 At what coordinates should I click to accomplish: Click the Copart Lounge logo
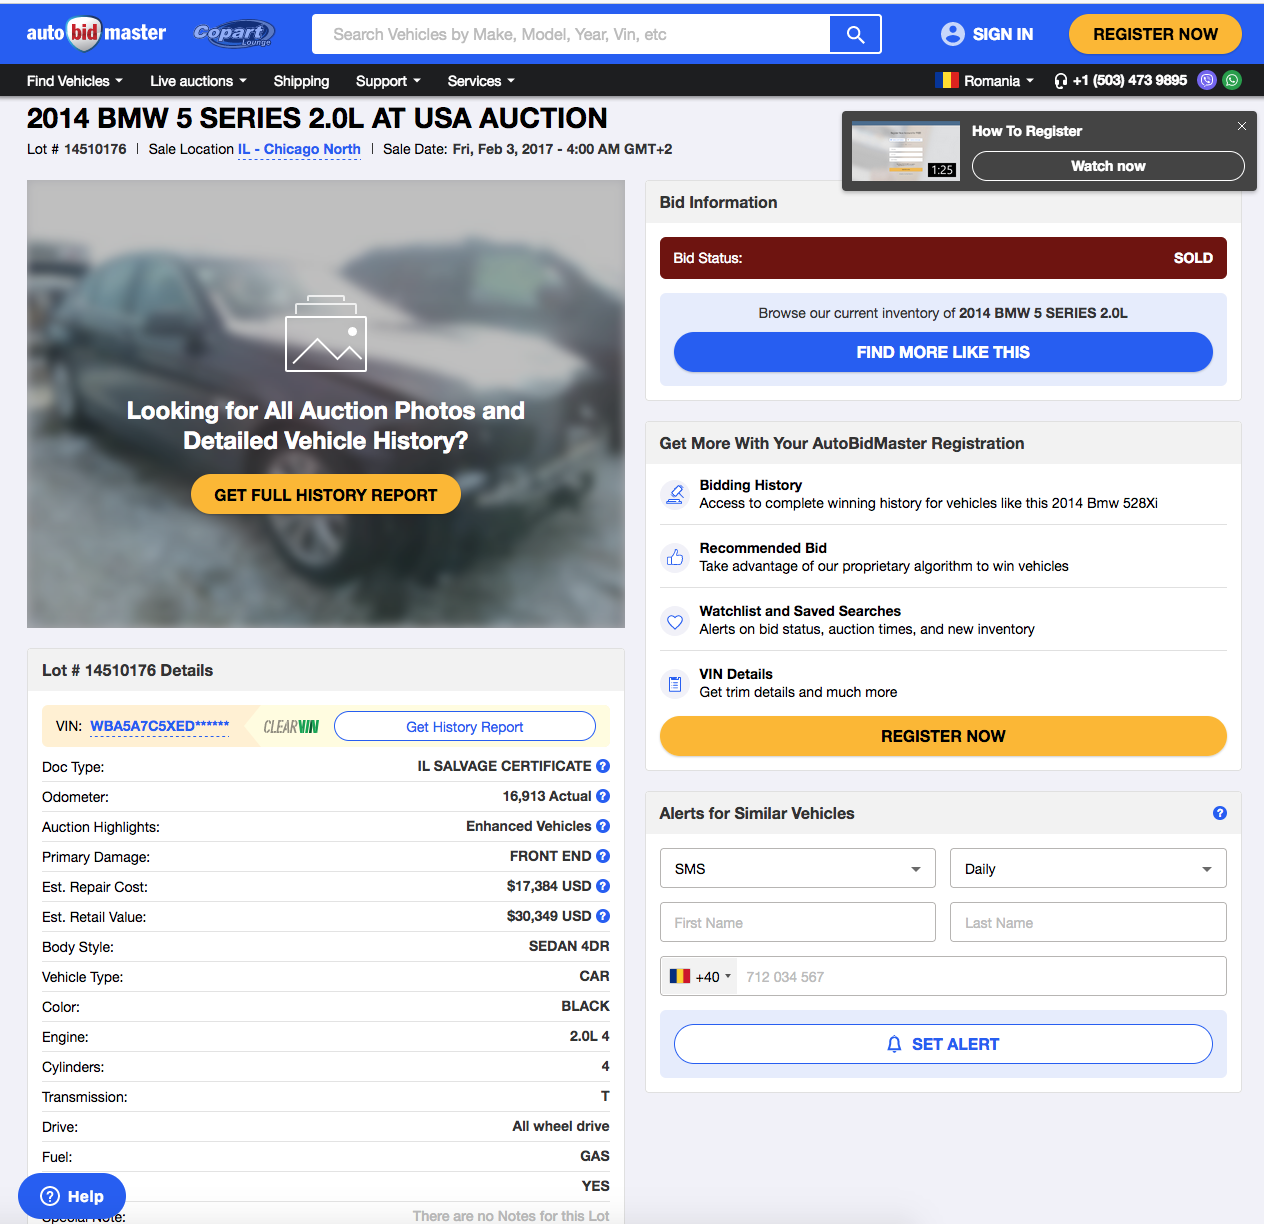234,33
